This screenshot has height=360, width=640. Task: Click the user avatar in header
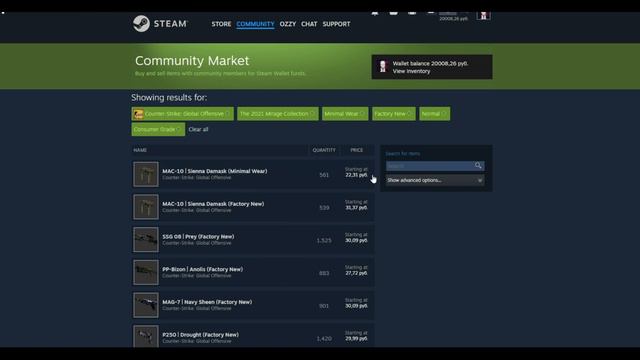[483, 16]
